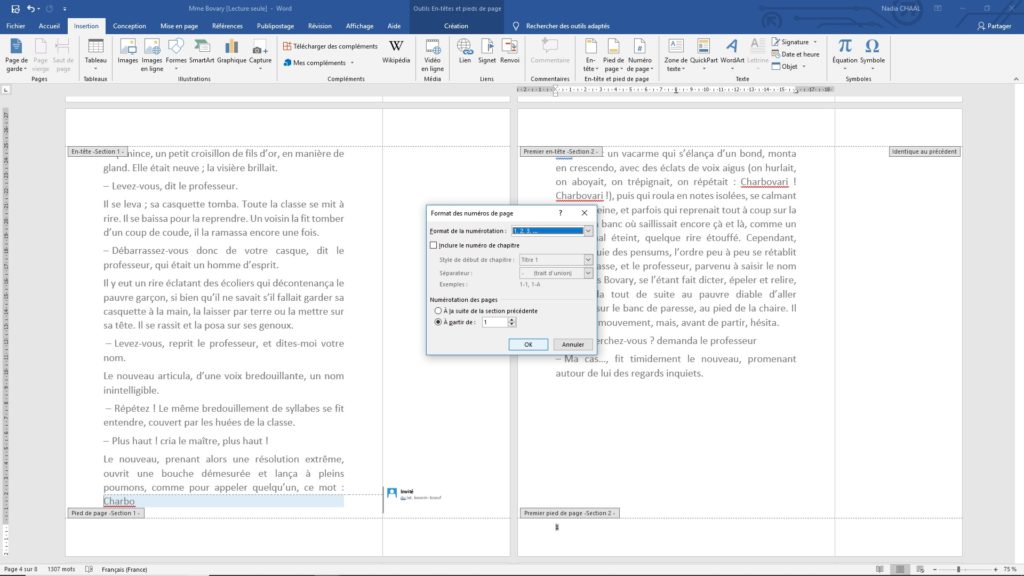
Task: Open the Fichier tab
Action: (15, 26)
